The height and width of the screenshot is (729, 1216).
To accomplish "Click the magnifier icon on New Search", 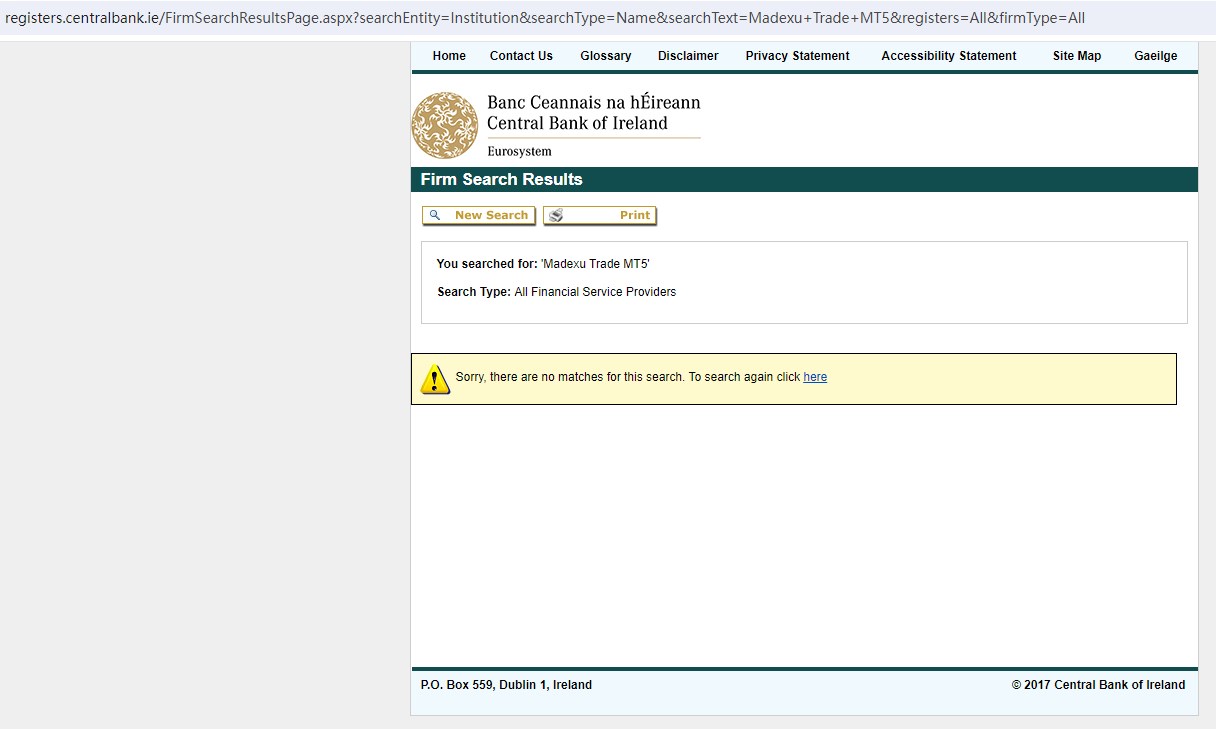I will (435, 215).
